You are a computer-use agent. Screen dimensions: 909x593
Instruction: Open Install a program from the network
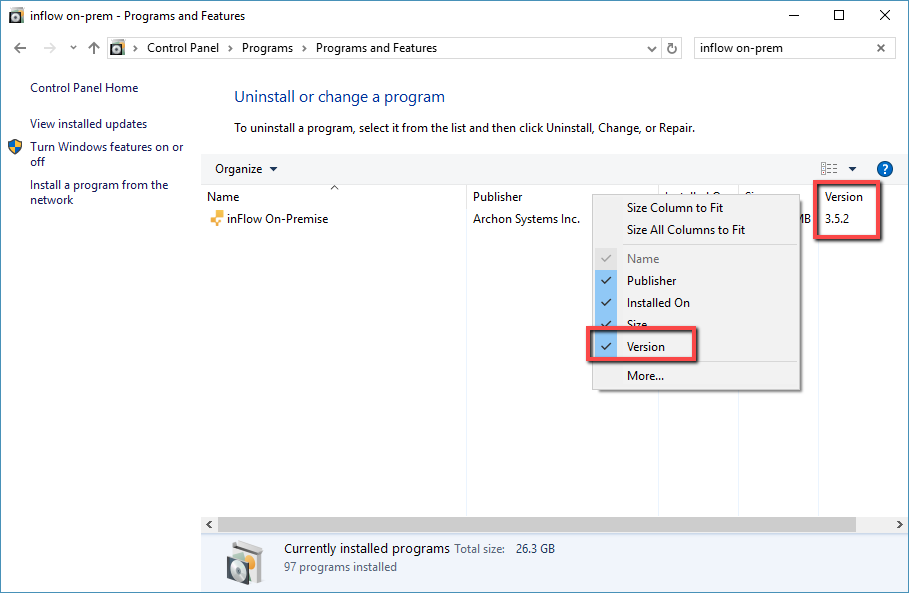[x=99, y=192]
